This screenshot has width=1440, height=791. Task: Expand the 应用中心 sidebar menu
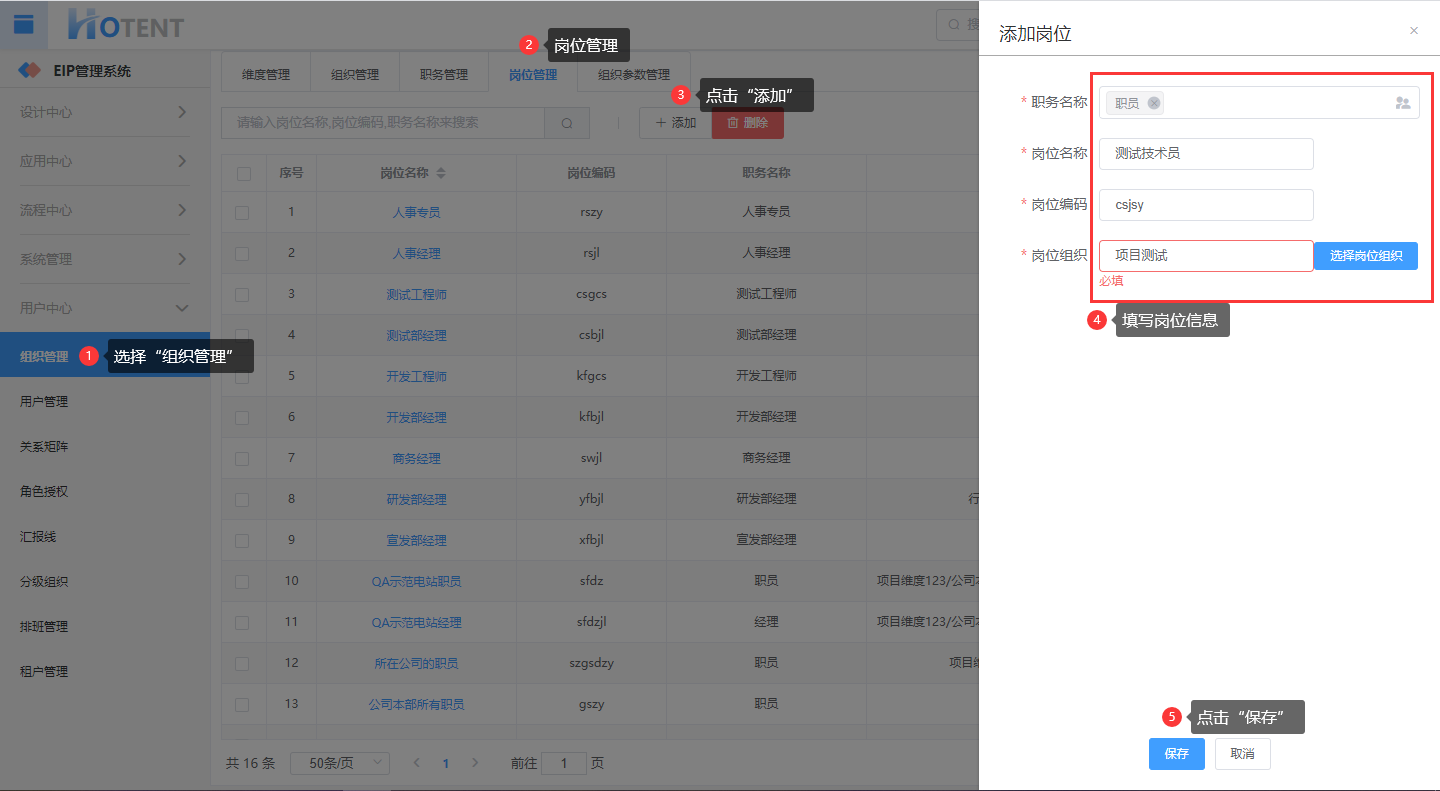coord(105,161)
